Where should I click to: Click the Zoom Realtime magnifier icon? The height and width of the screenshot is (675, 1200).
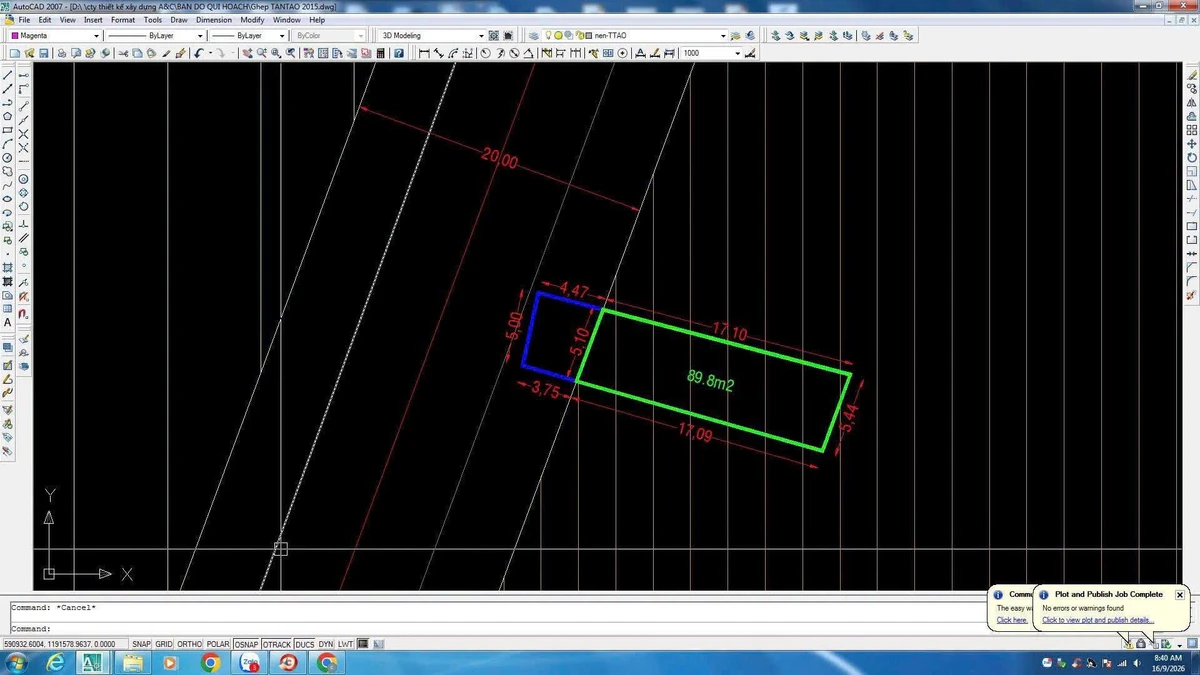[x=262, y=53]
